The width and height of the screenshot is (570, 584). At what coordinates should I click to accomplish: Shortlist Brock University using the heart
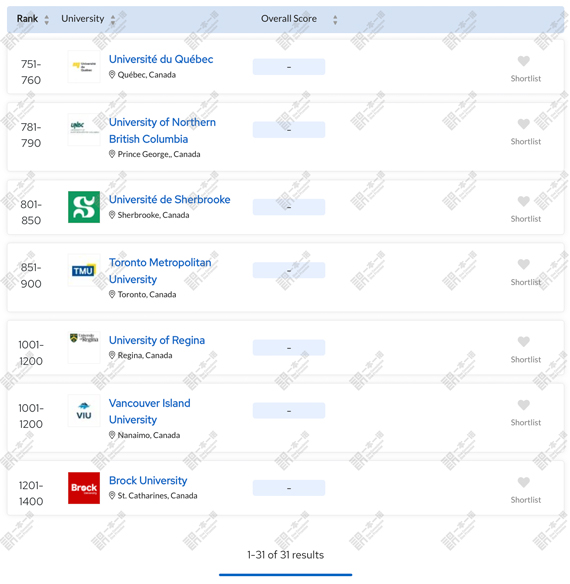(x=523, y=482)
